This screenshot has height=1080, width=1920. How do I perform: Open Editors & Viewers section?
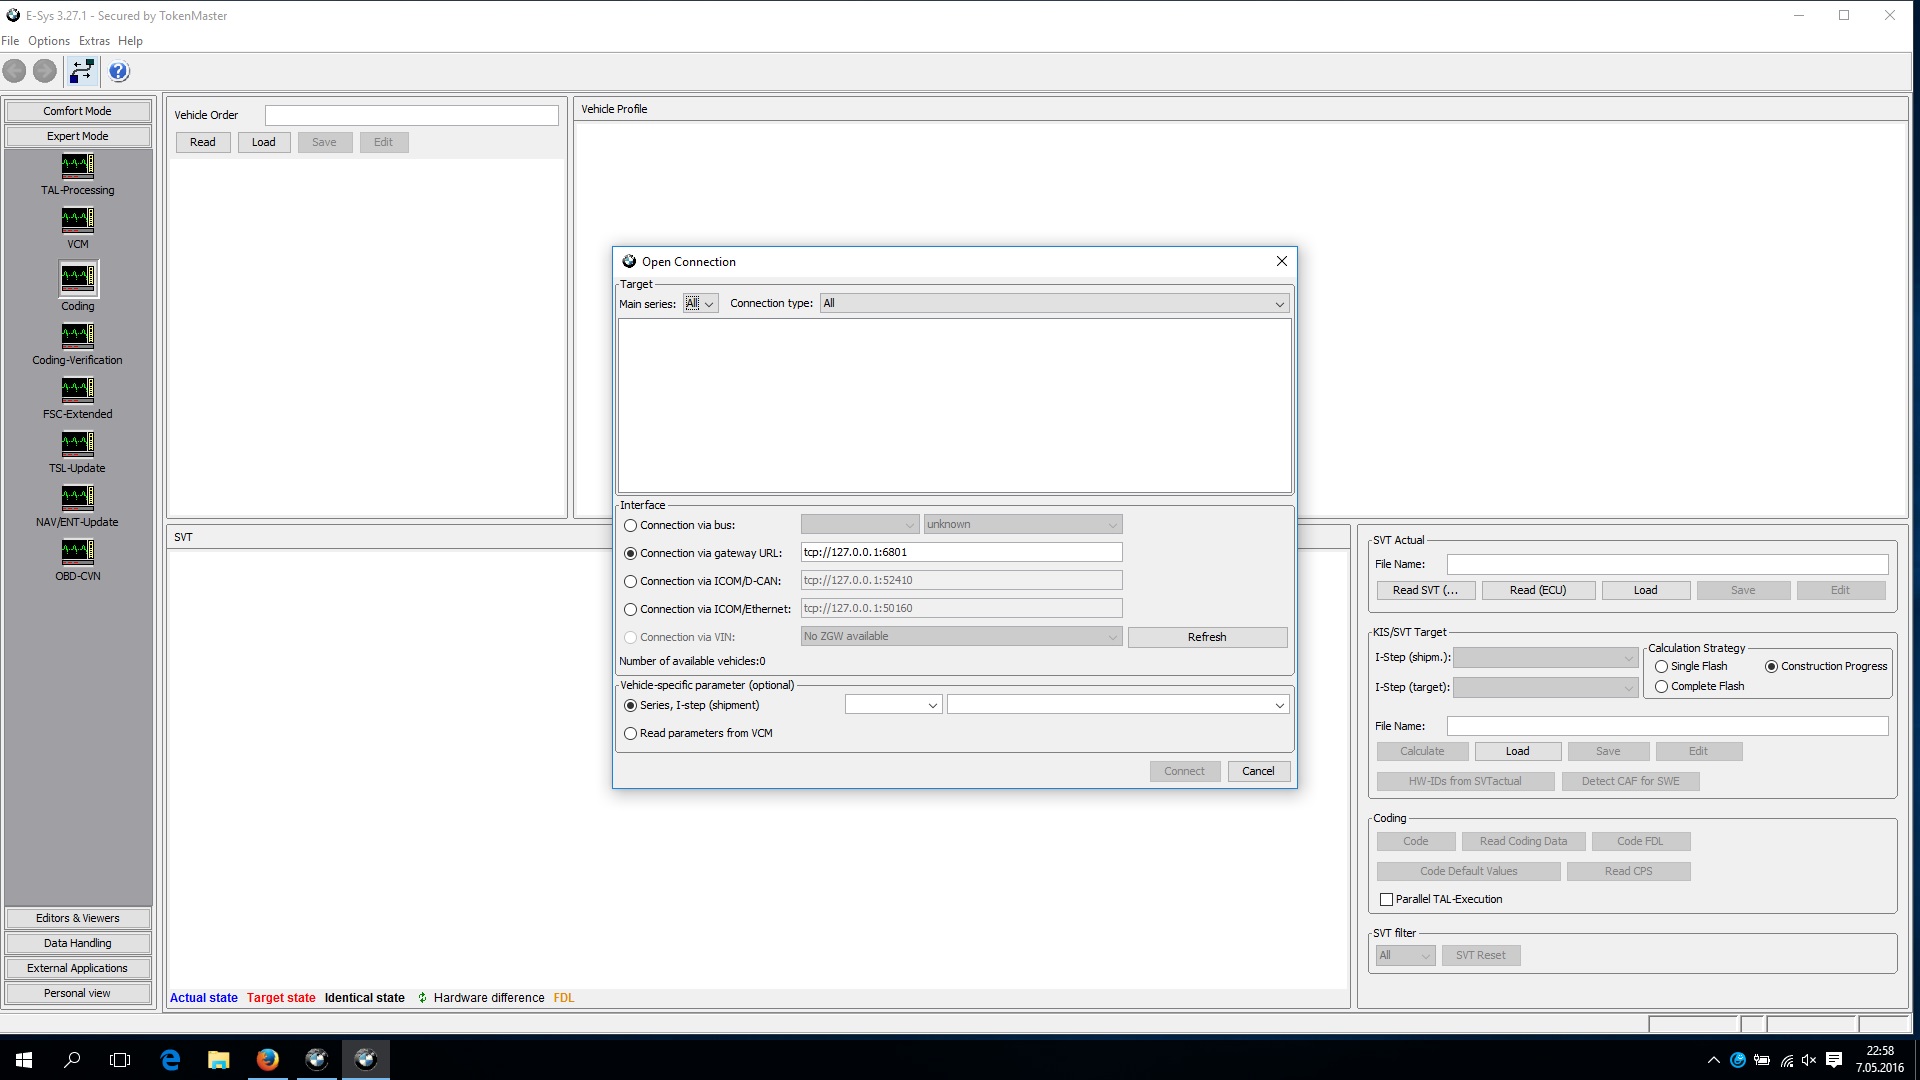(x=77, y=918)
